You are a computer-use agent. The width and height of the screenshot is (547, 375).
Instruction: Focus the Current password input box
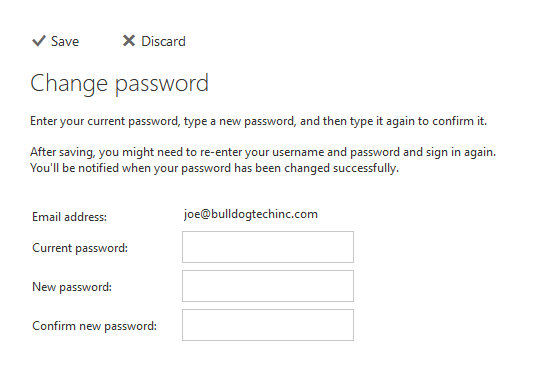click(268, 247)
